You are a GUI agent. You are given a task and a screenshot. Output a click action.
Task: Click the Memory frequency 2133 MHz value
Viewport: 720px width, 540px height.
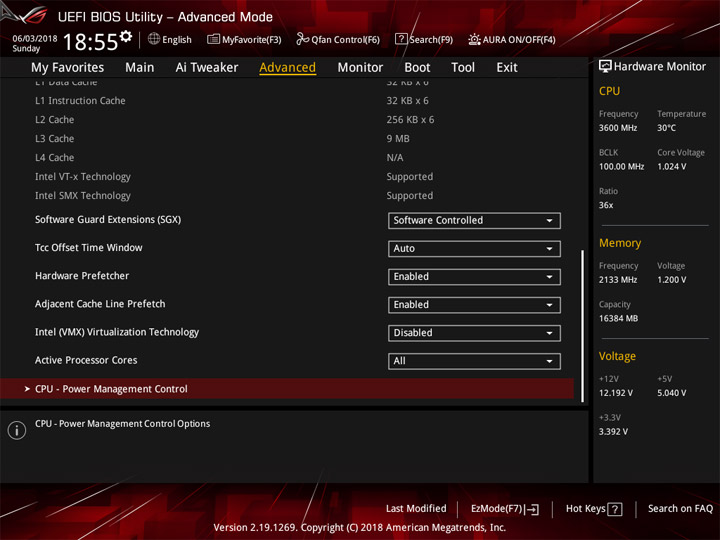618,280
